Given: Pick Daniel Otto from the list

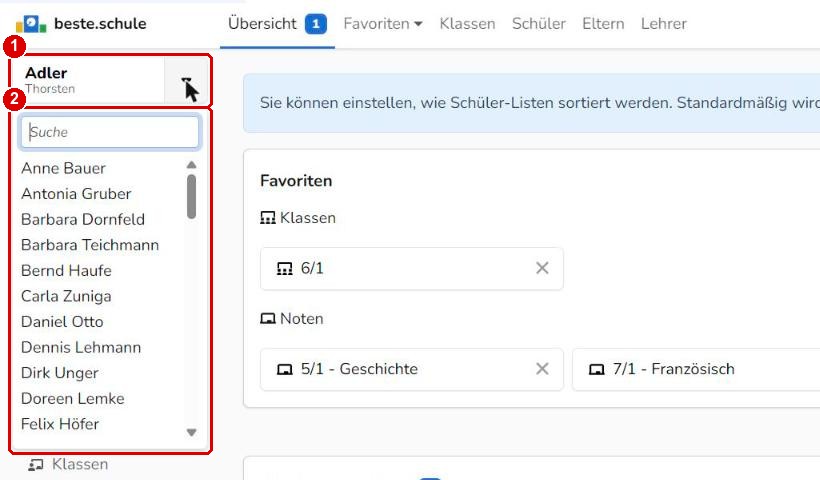Looking at the screenshot, I should (x=62, y=322).
